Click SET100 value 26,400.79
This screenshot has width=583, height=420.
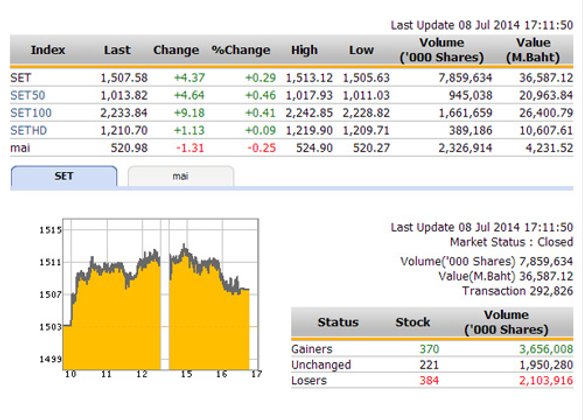click(x=546, y=113)
